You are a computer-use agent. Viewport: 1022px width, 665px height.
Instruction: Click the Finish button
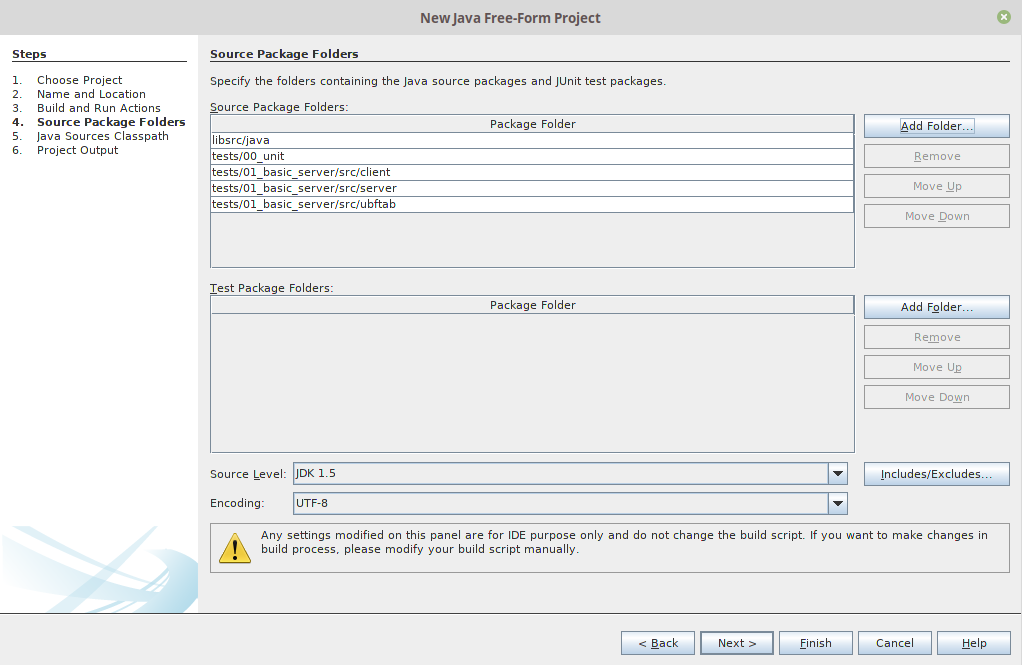(x=815, y=643)
